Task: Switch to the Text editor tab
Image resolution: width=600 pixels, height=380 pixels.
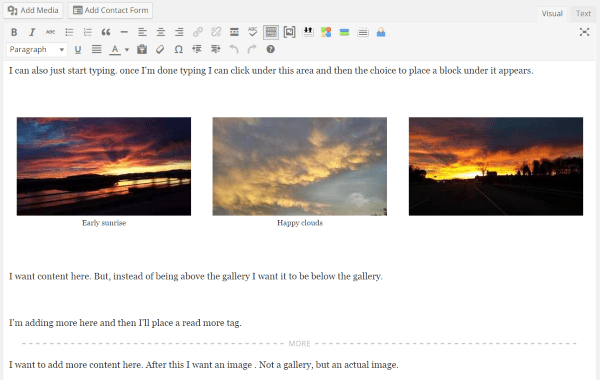Action: pos(583,13)
